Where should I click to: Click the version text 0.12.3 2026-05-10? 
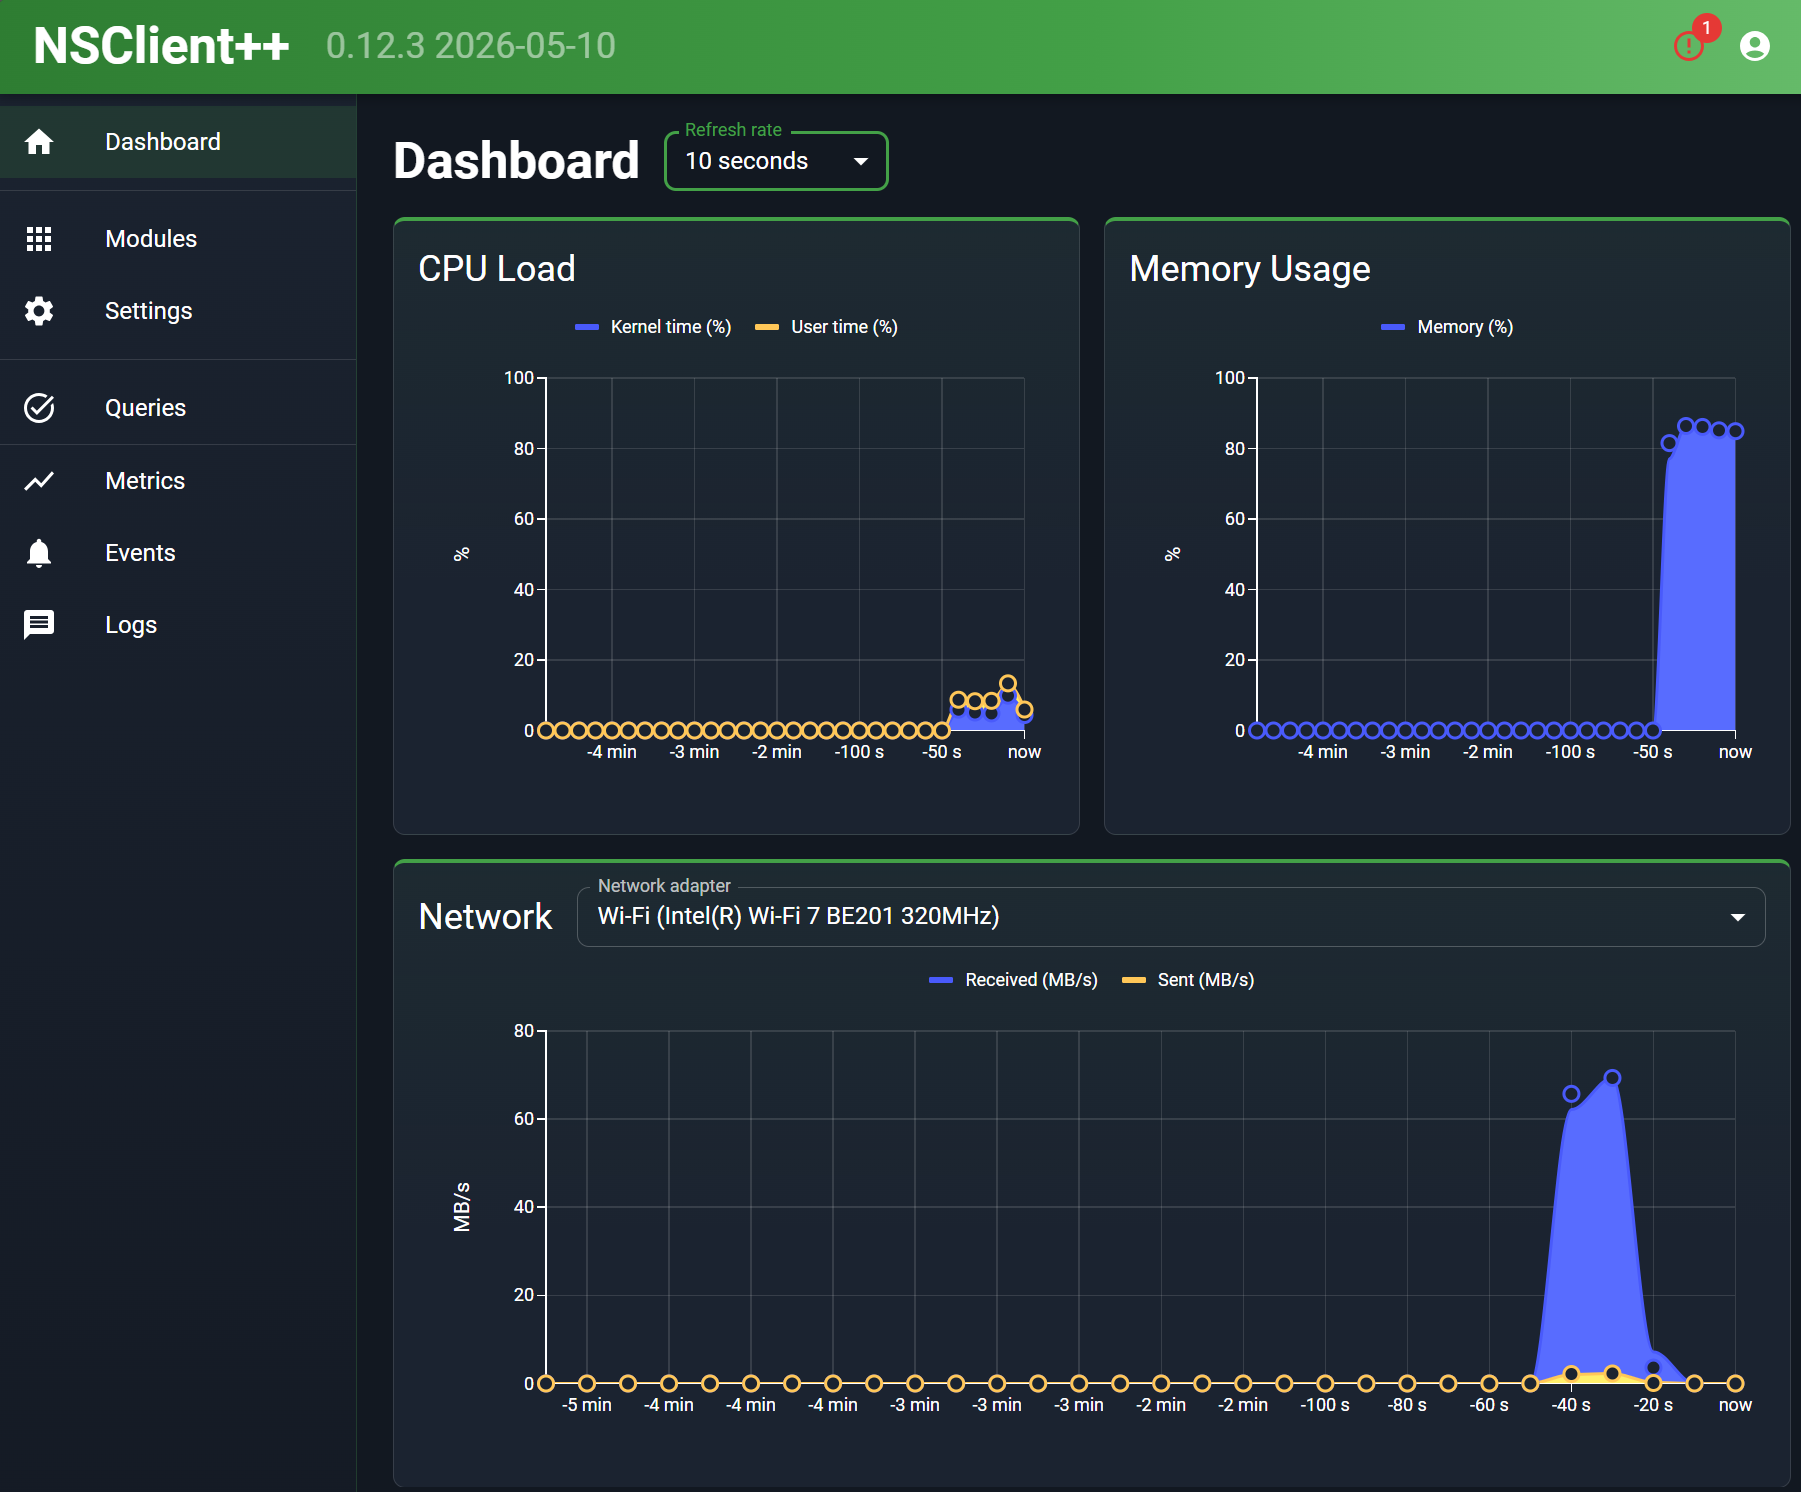(471, 46)
